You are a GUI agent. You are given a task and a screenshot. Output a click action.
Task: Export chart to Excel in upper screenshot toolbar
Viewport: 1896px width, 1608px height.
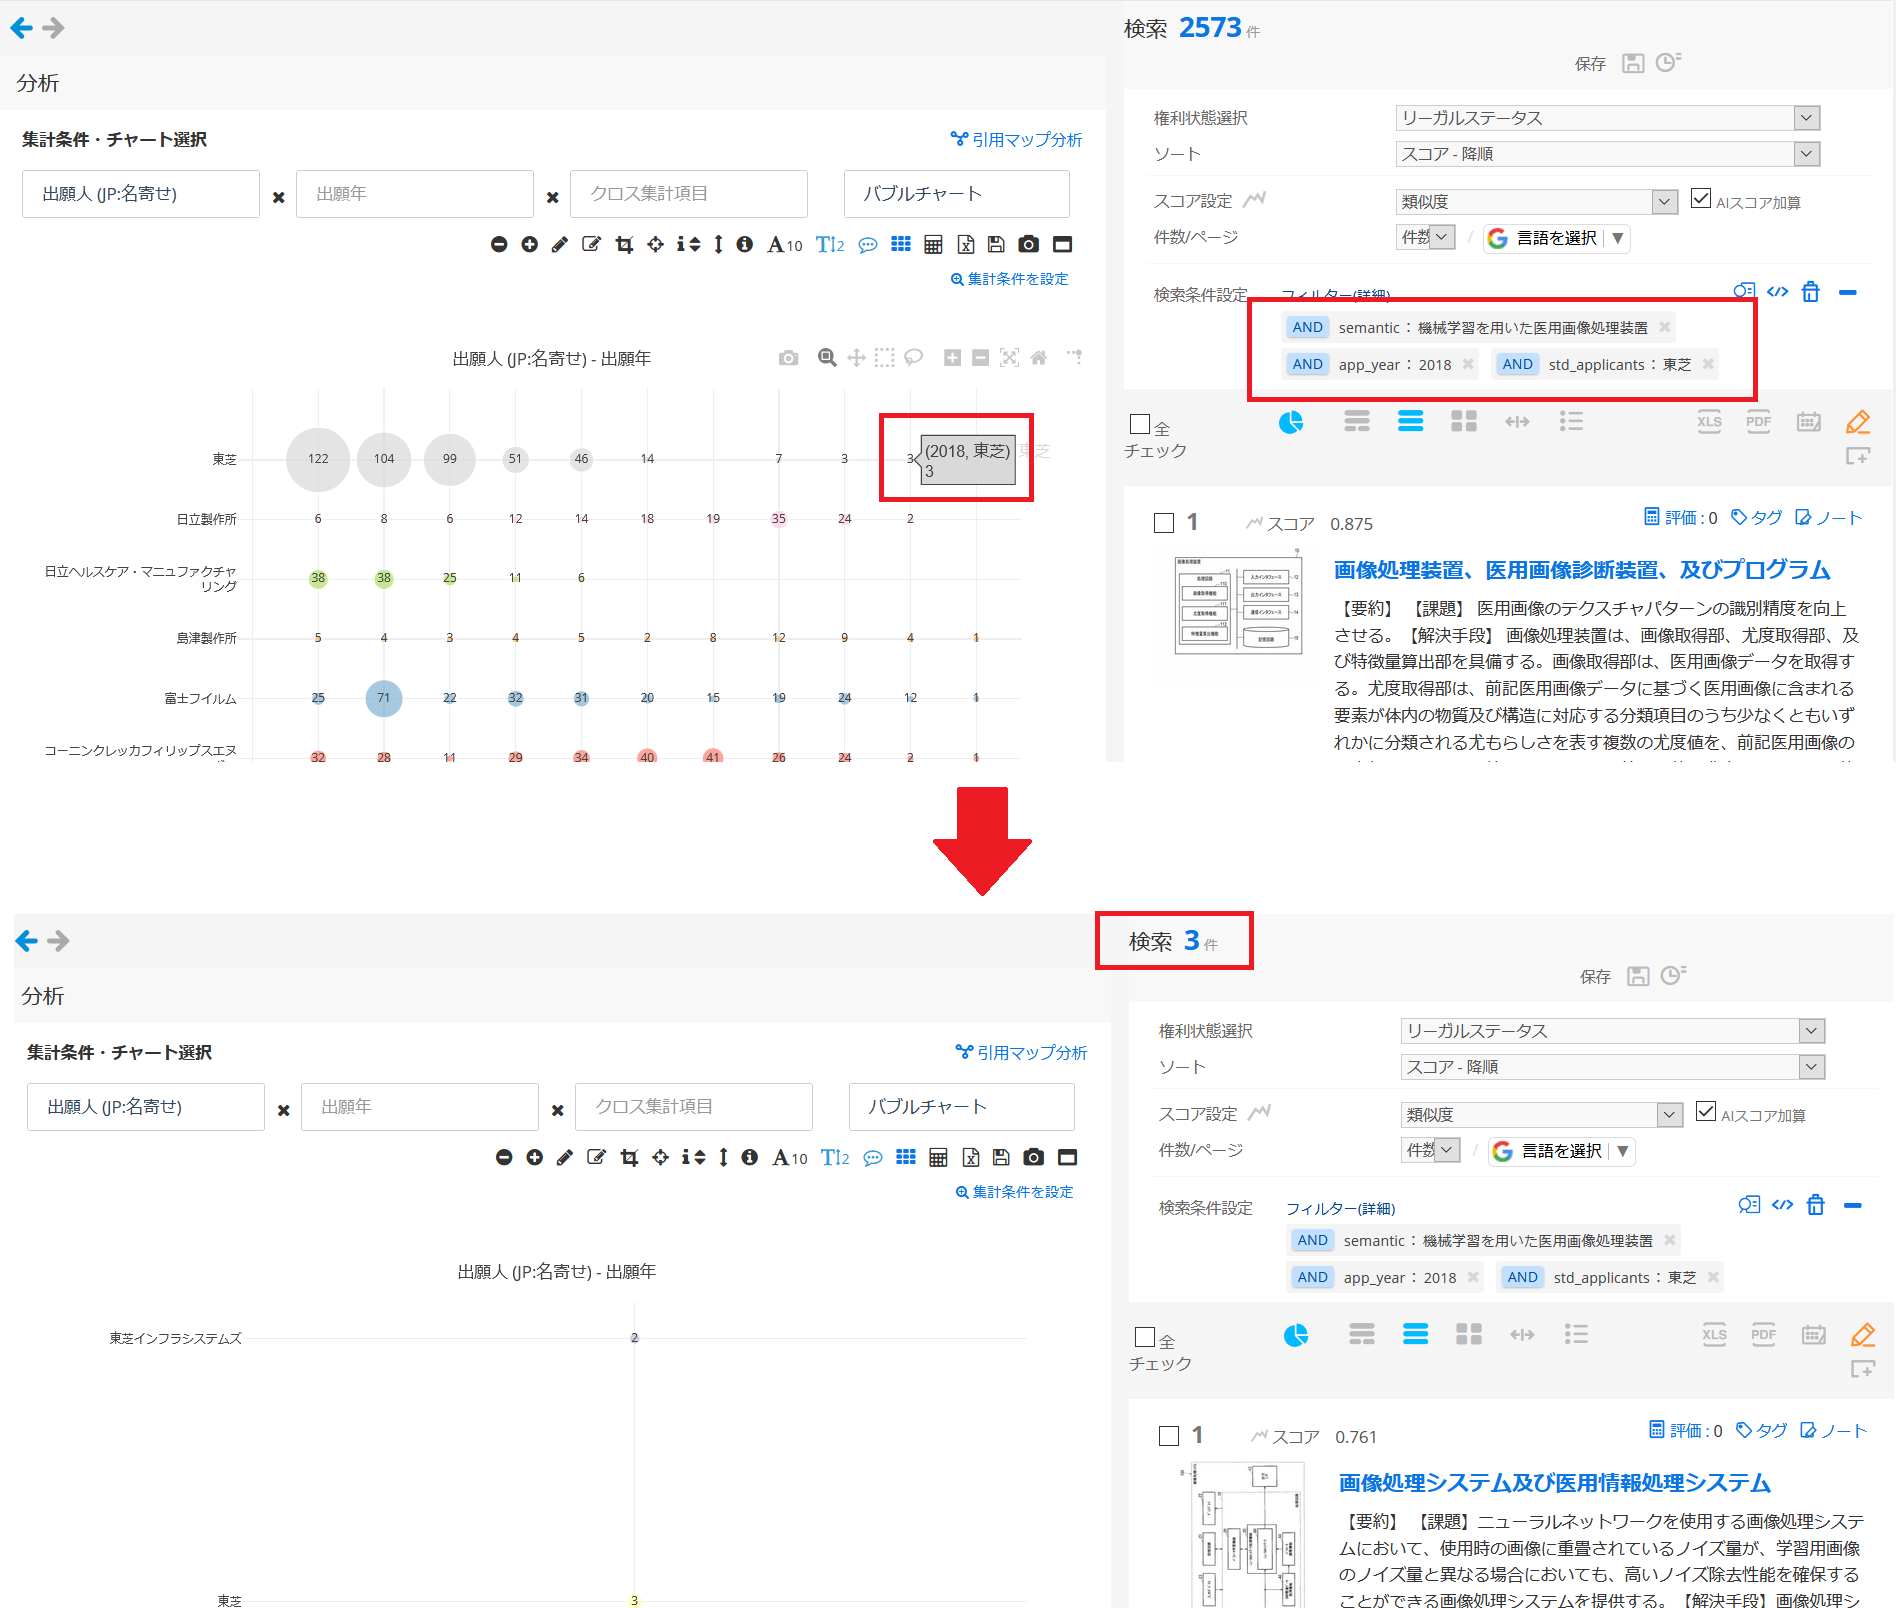click(x=966, y=245)
